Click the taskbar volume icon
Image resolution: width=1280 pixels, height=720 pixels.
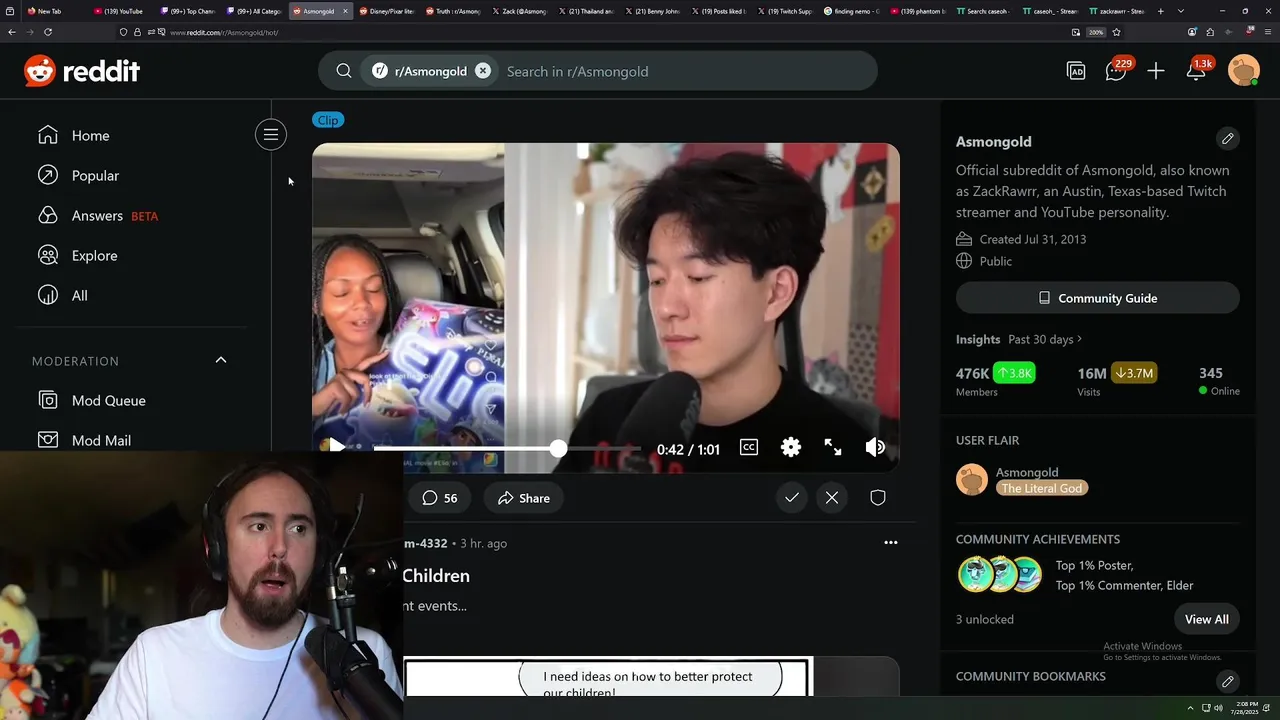(x=1218, y=708)
